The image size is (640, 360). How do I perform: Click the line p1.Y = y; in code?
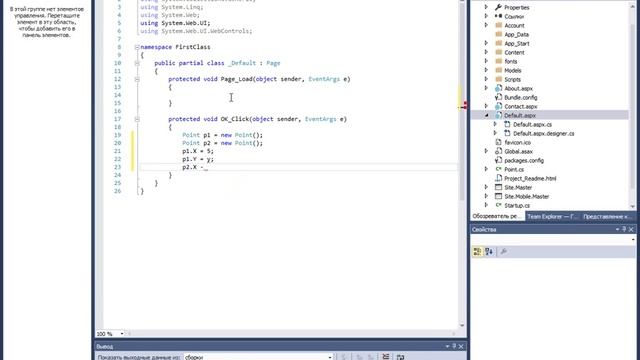[x=198, y=159]
